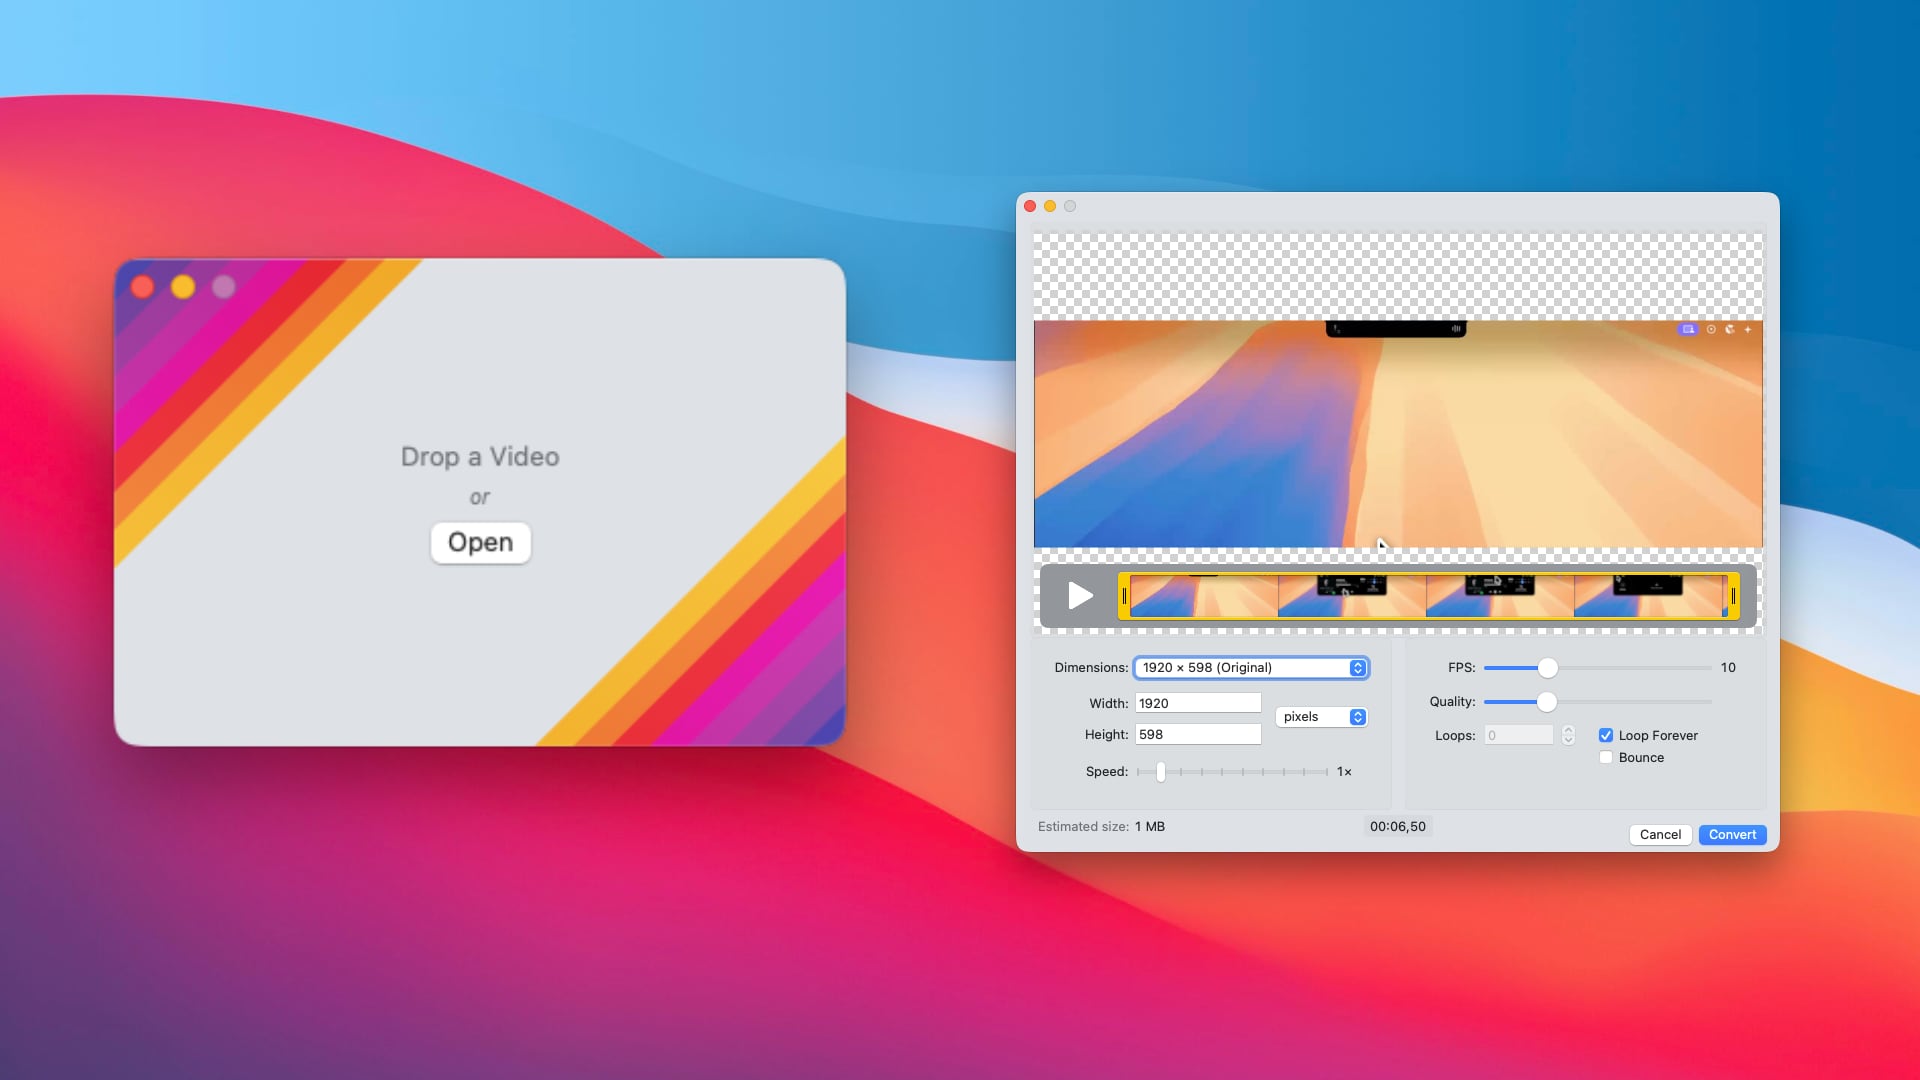1920x1080 pixels.
Task: Click the yellow minimize button of Drop a Video window
Action: (183, 287)
